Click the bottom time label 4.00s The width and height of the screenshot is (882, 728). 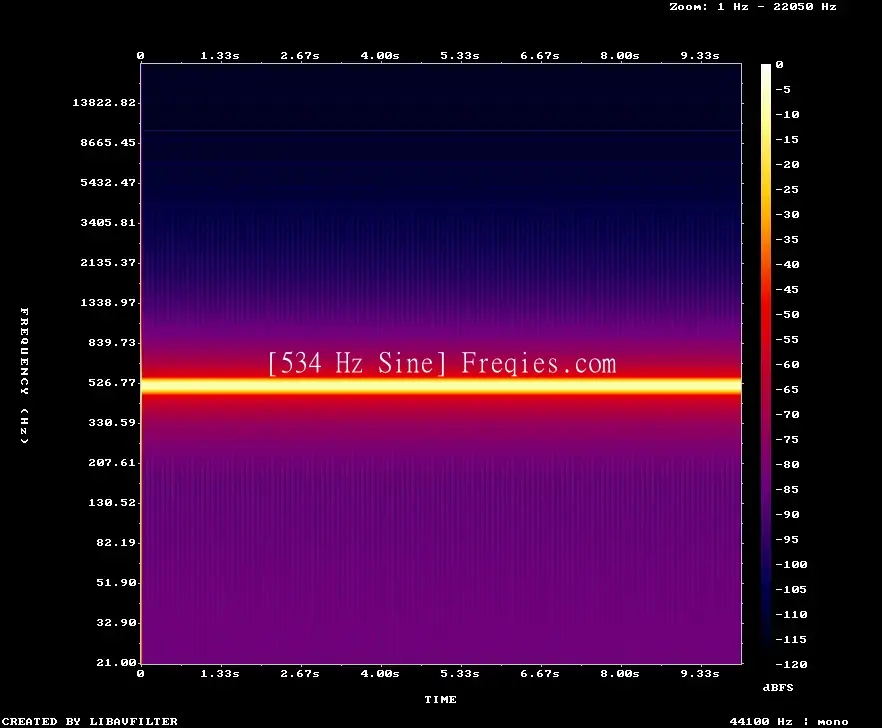(380, 673)
